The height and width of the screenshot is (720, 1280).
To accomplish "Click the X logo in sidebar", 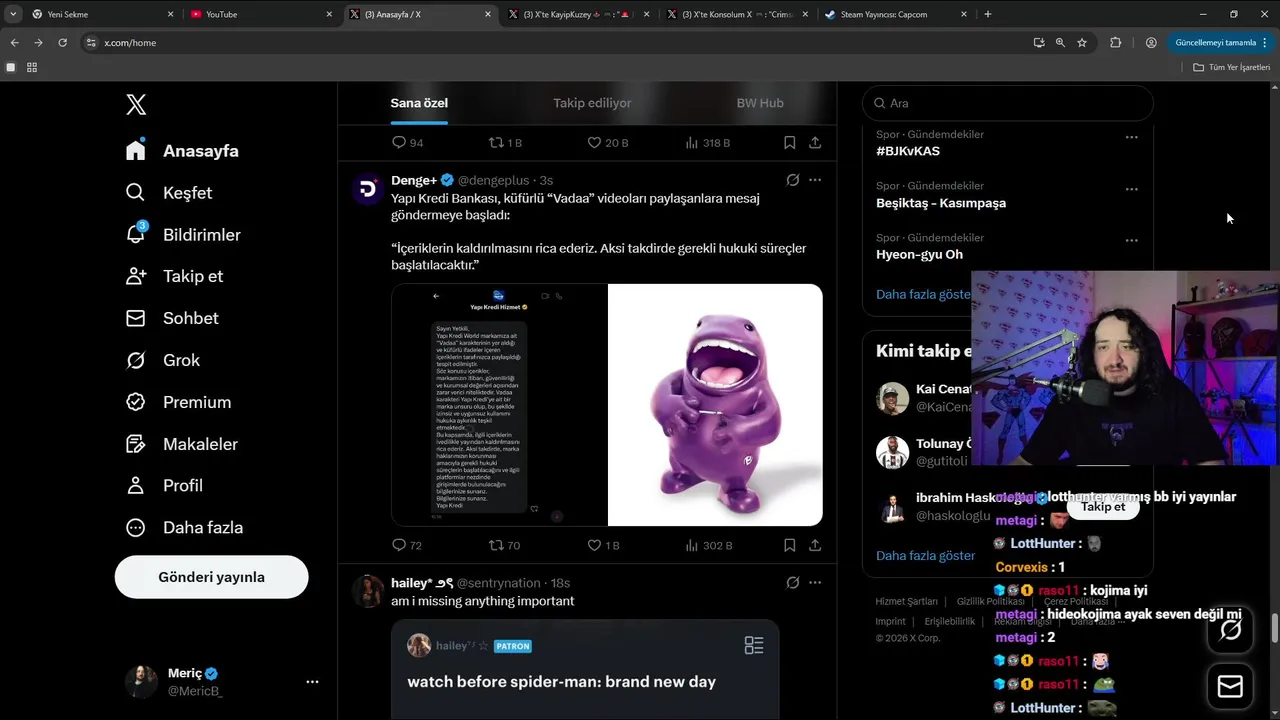I will click(x=136, y=104).
